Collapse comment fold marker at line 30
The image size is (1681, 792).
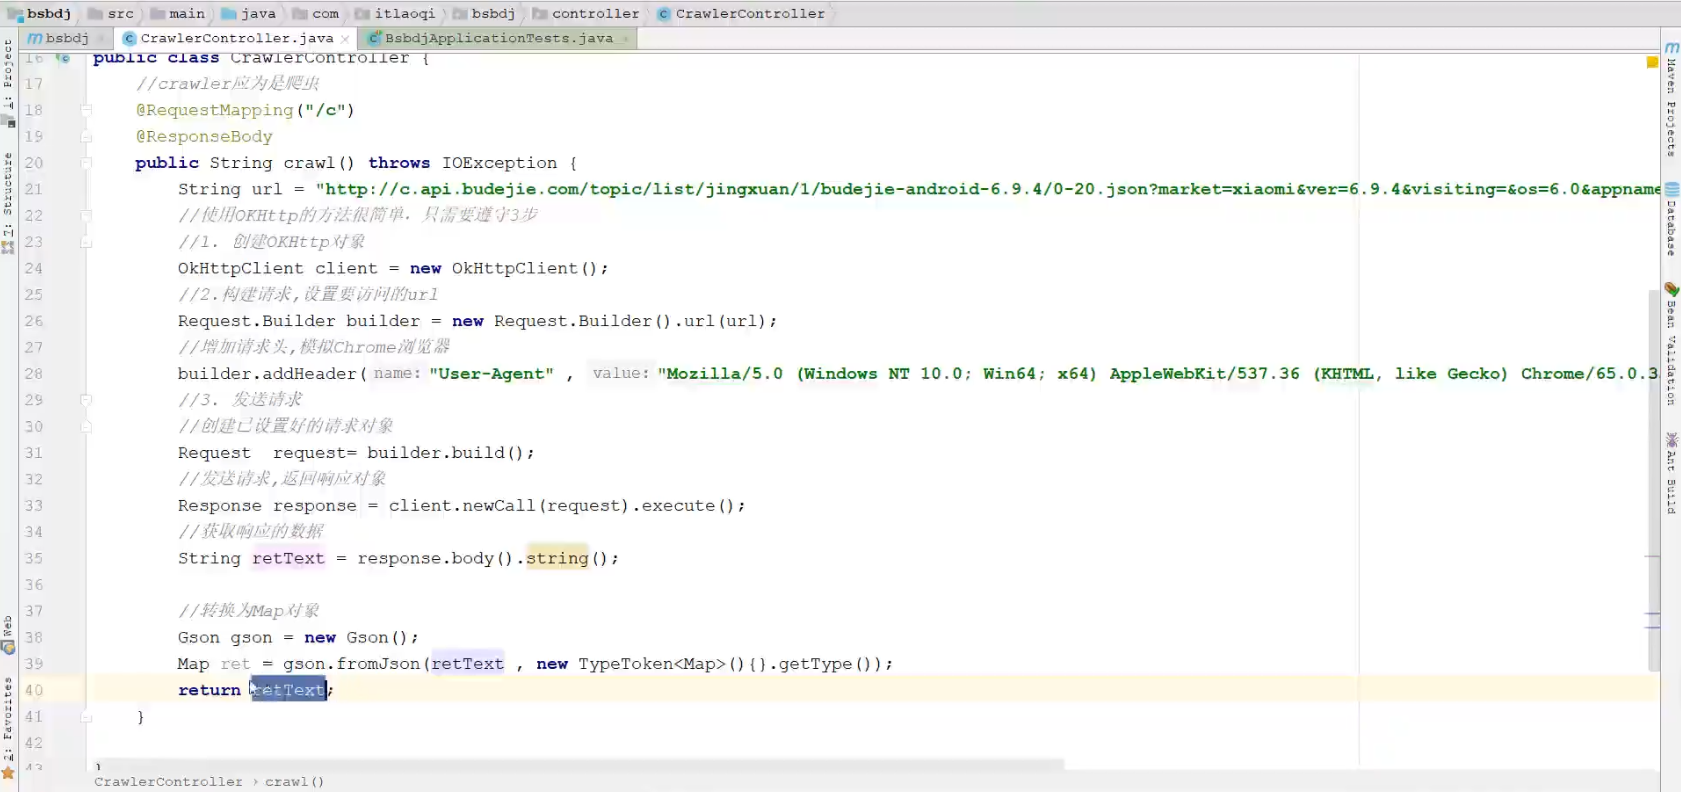pyautogui.click(x=86, y=426)
